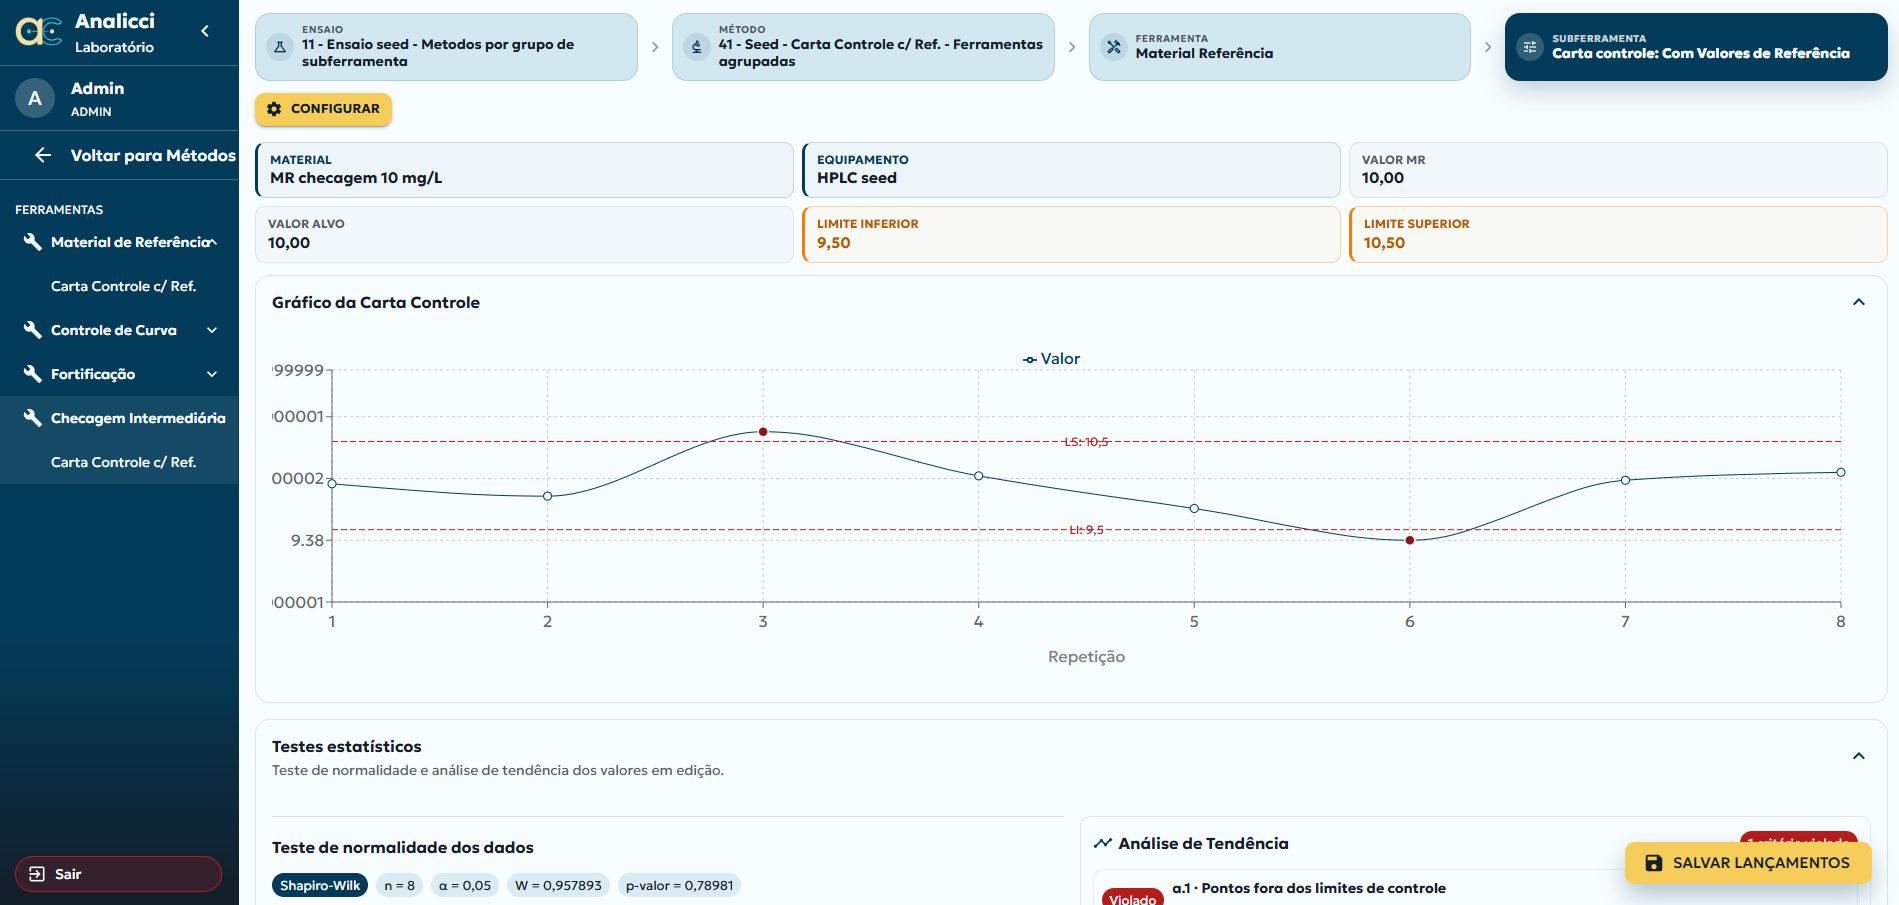Click the tools icon in the Ferramenta breadcrumb

(x=1114, y=46)
